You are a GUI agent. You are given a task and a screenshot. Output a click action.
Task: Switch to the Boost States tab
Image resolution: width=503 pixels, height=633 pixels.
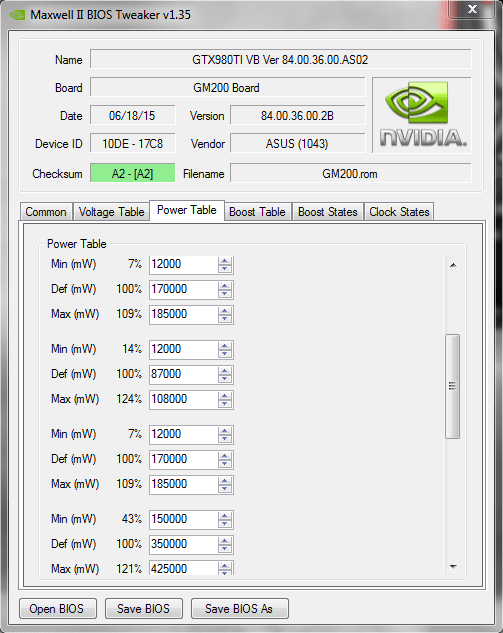coord(328,212)
